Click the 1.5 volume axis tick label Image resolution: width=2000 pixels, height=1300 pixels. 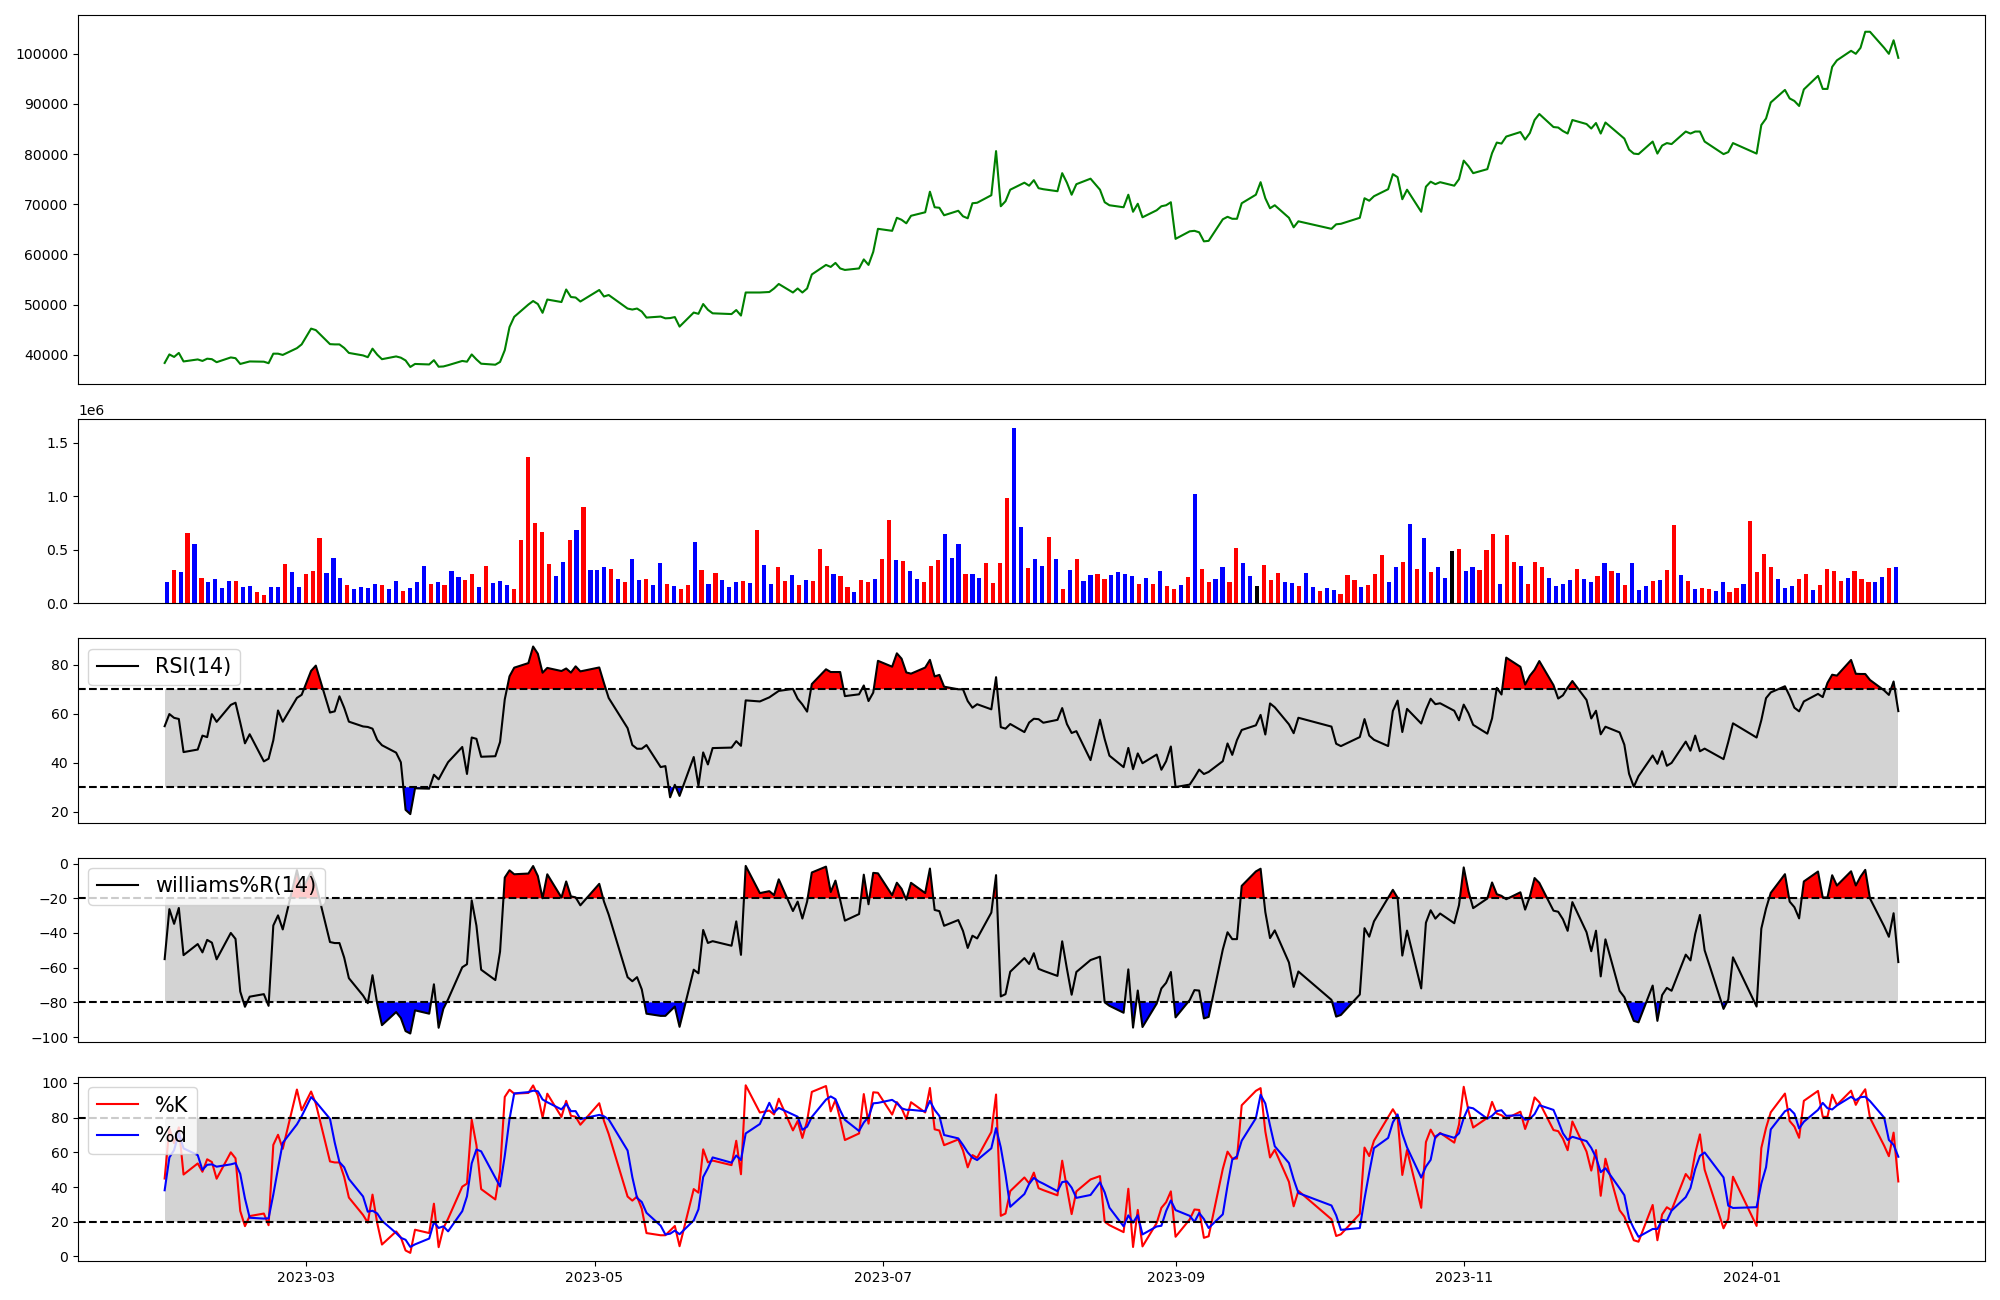(58, 443)
